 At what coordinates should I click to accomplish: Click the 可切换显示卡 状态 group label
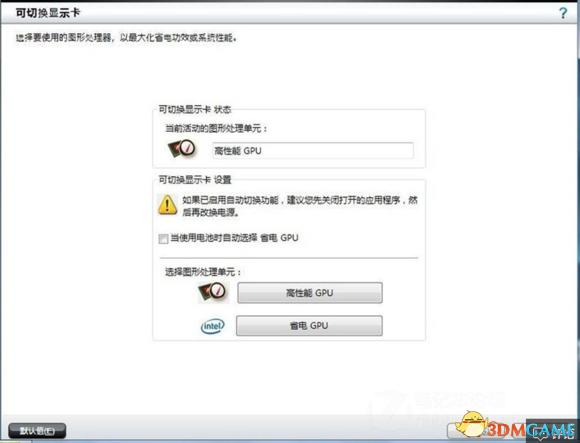(x=195, y=109)
